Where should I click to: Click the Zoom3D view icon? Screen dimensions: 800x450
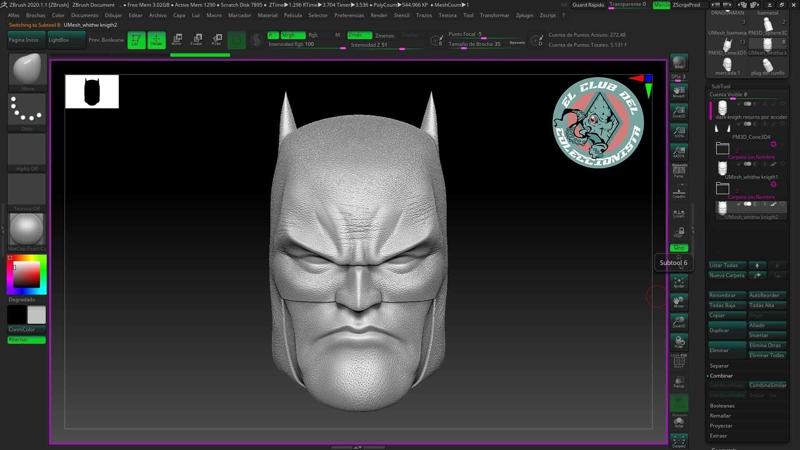pos(679,321)
